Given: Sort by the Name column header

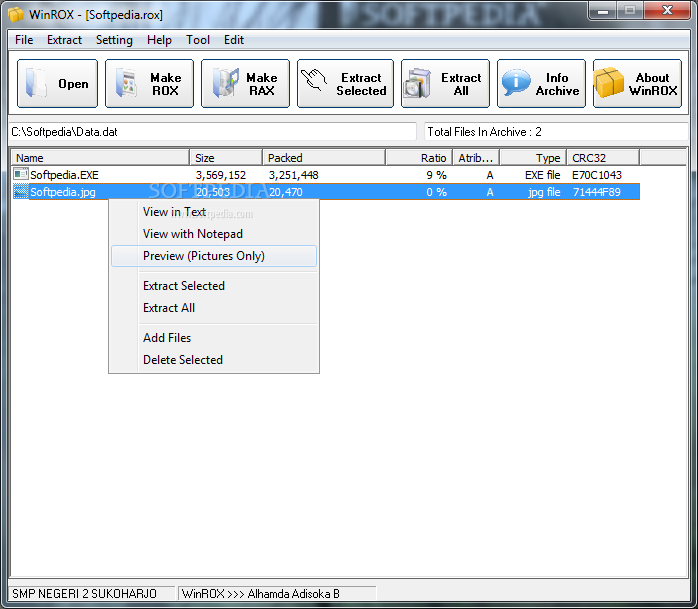Looking at the screenshot, I should (100, 158).
